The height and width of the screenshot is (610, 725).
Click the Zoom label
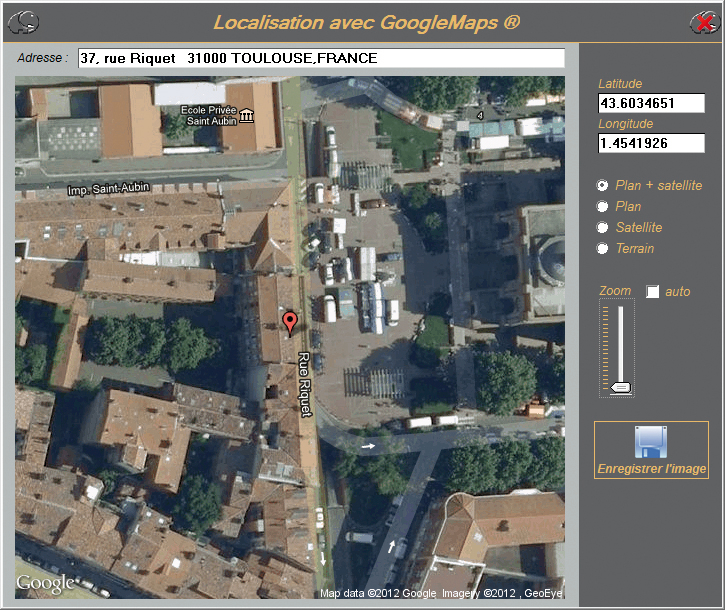(615, 291)
